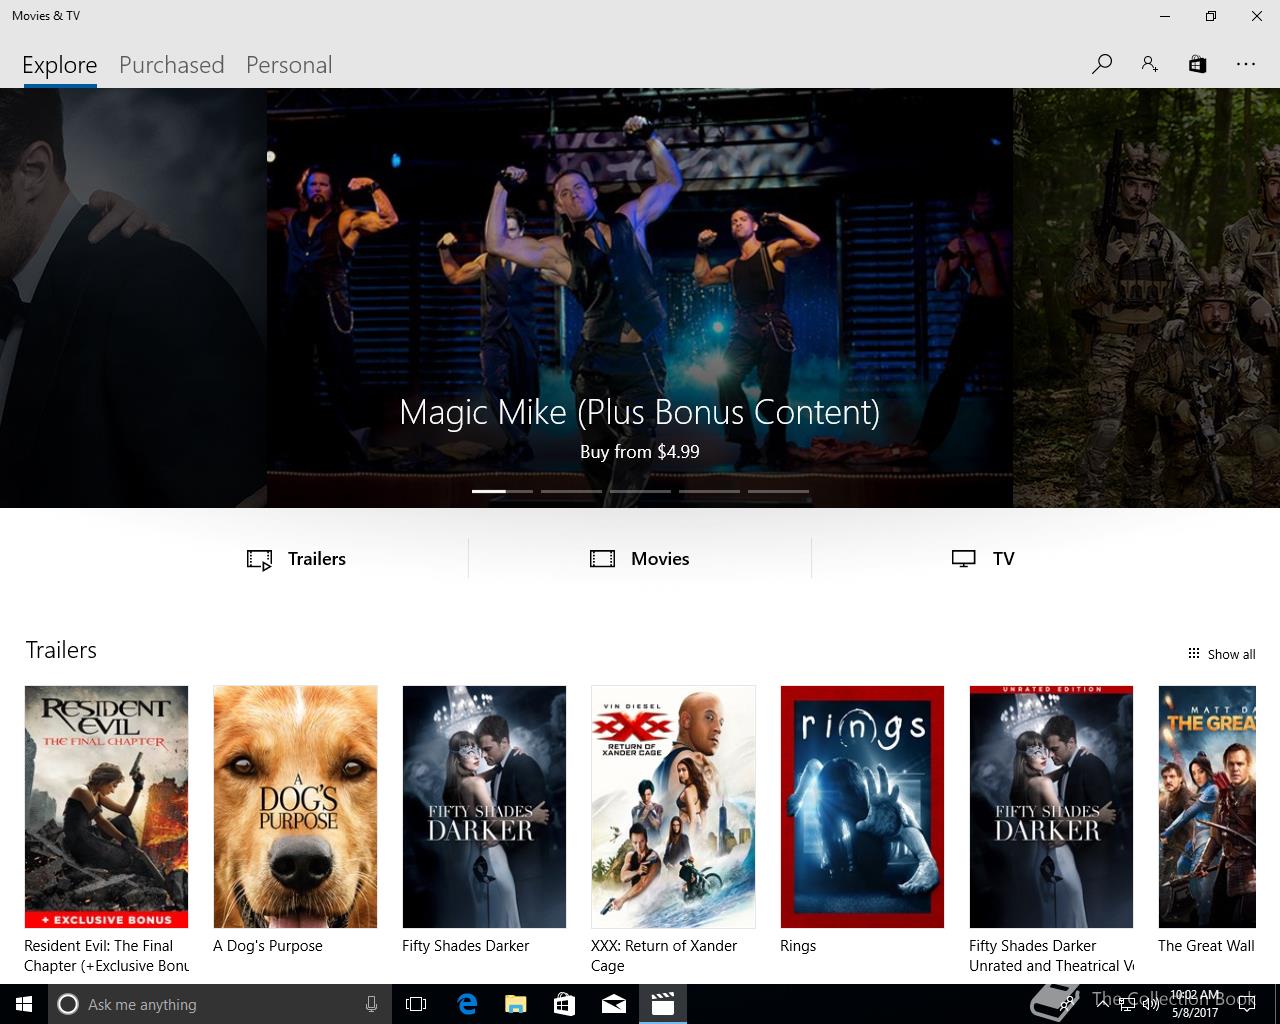Open A Dog's Purpose poster
1280x1024 pixels.
coord(295,807)
